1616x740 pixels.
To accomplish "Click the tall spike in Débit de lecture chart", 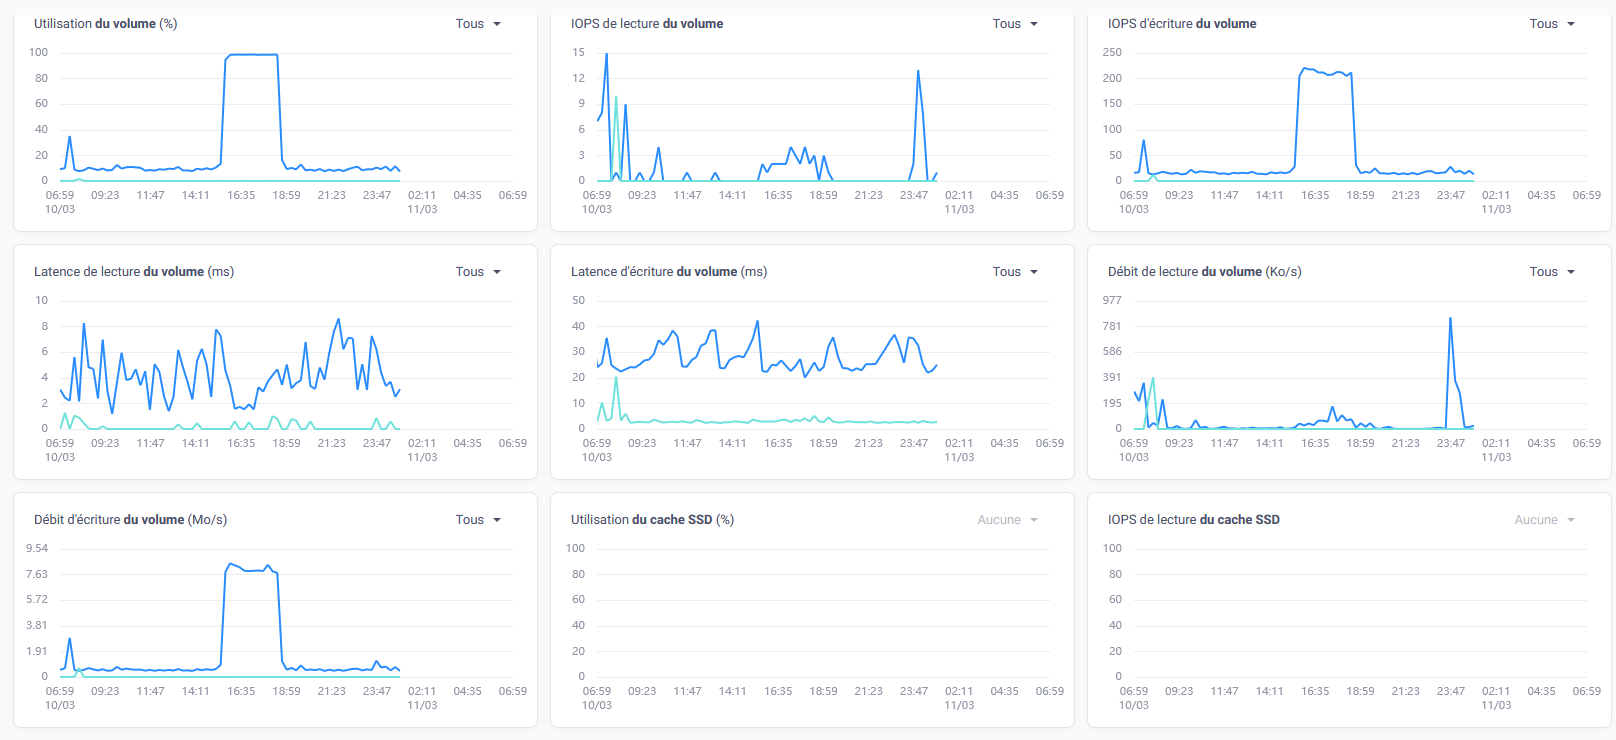I will point(1450,320).
